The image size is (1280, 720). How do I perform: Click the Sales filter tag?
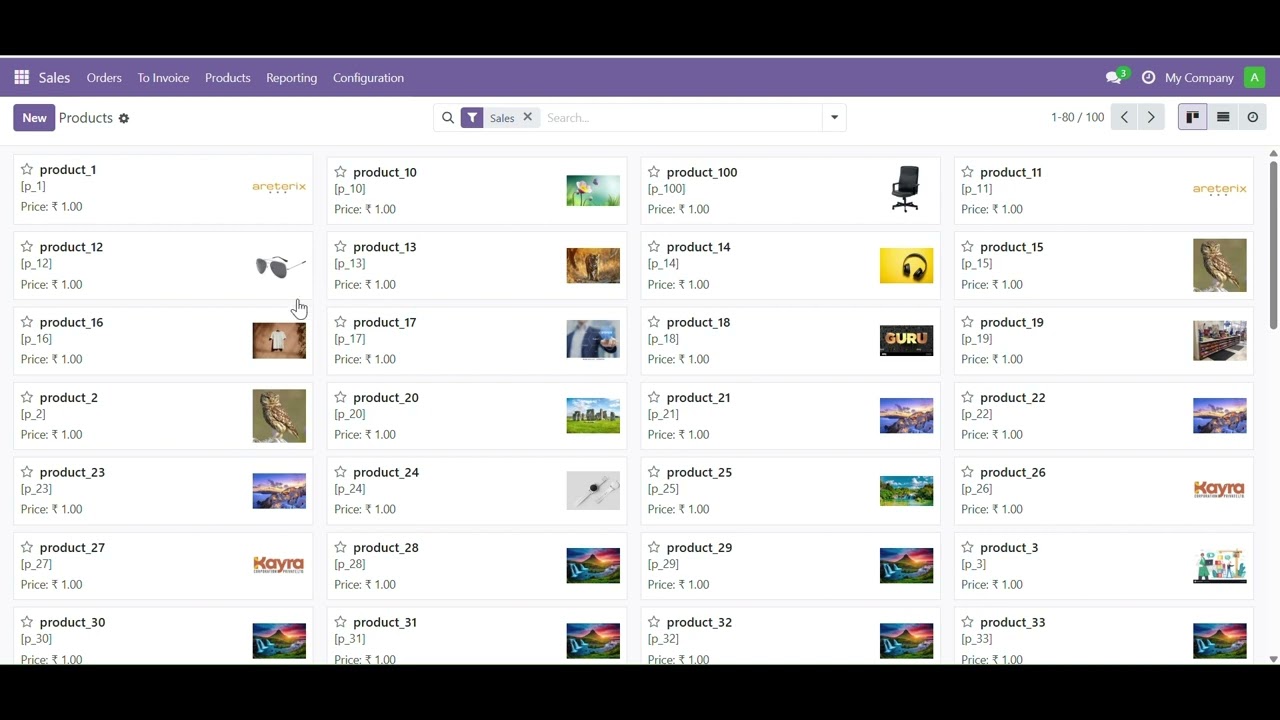coord(502,118)
